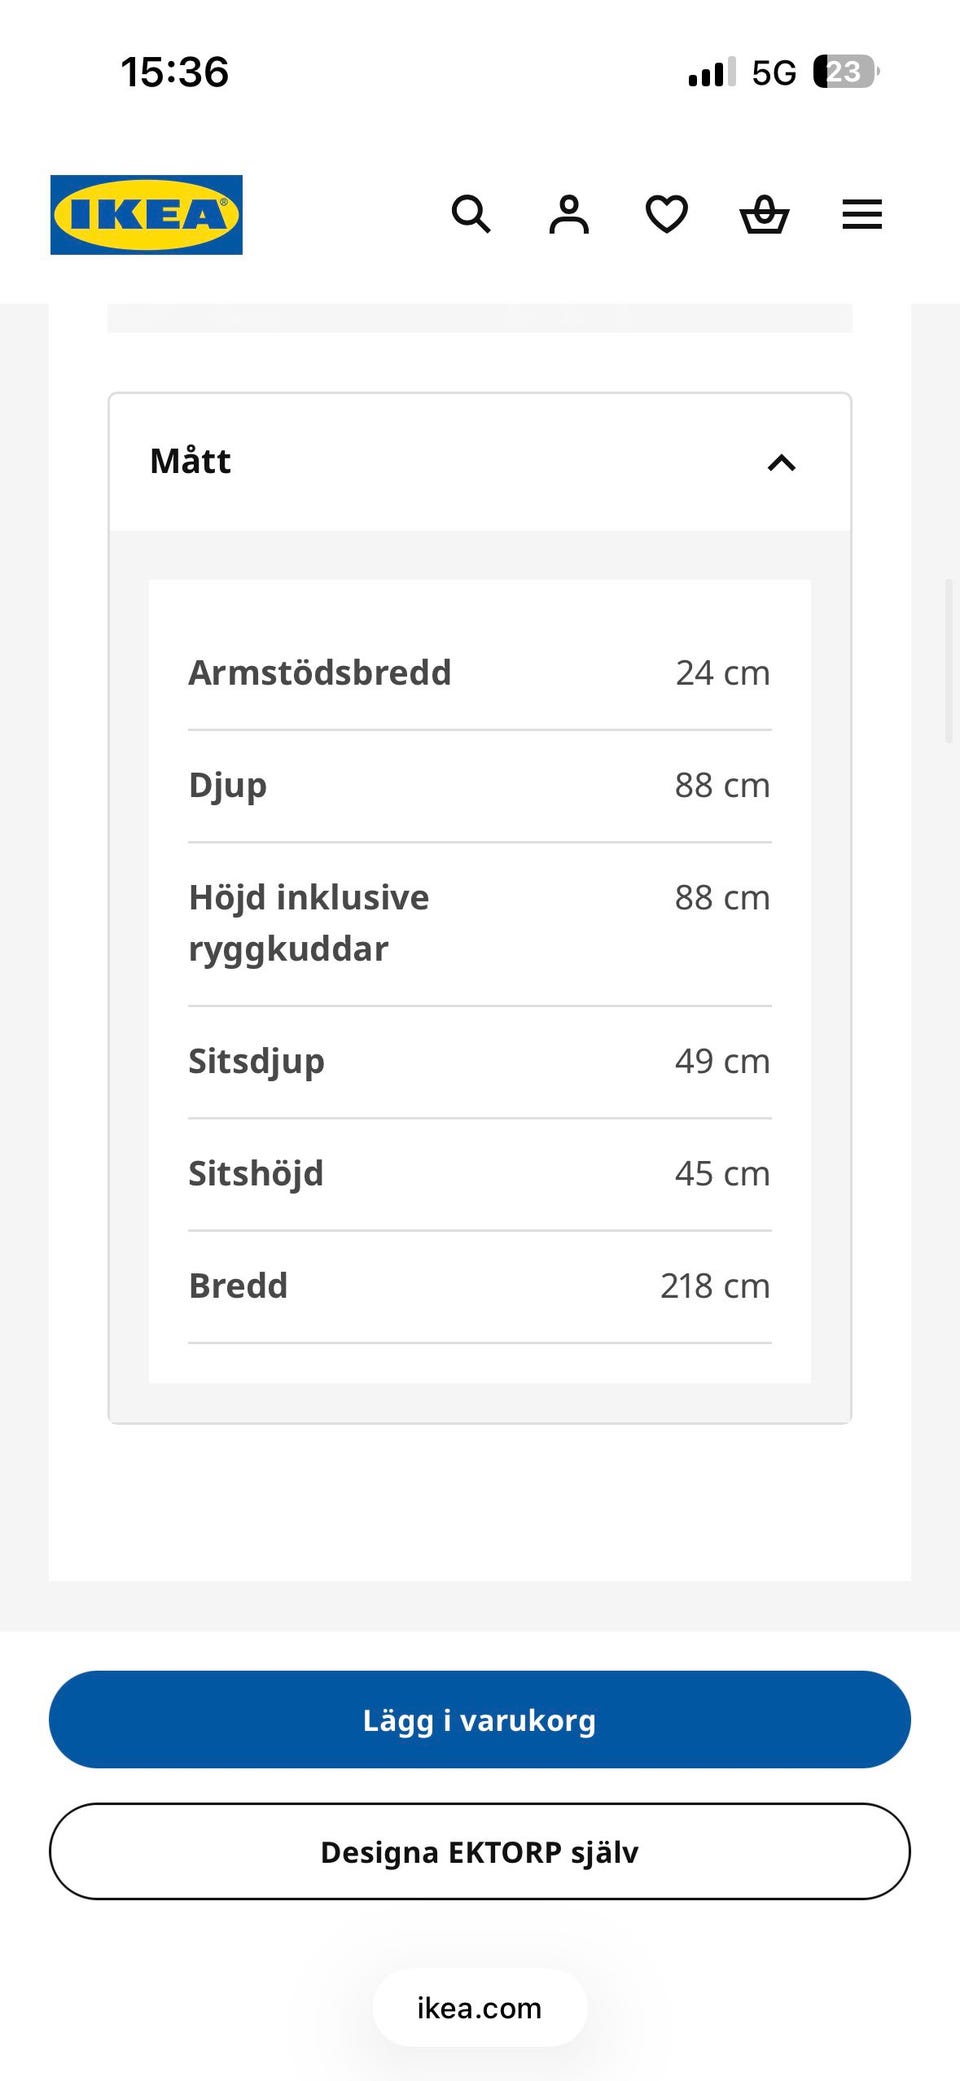The width and height of the screenshot is (960, 2081).
Task: Tap the Höjd inklusive ryggkuddar row
Action: (480, 924)
